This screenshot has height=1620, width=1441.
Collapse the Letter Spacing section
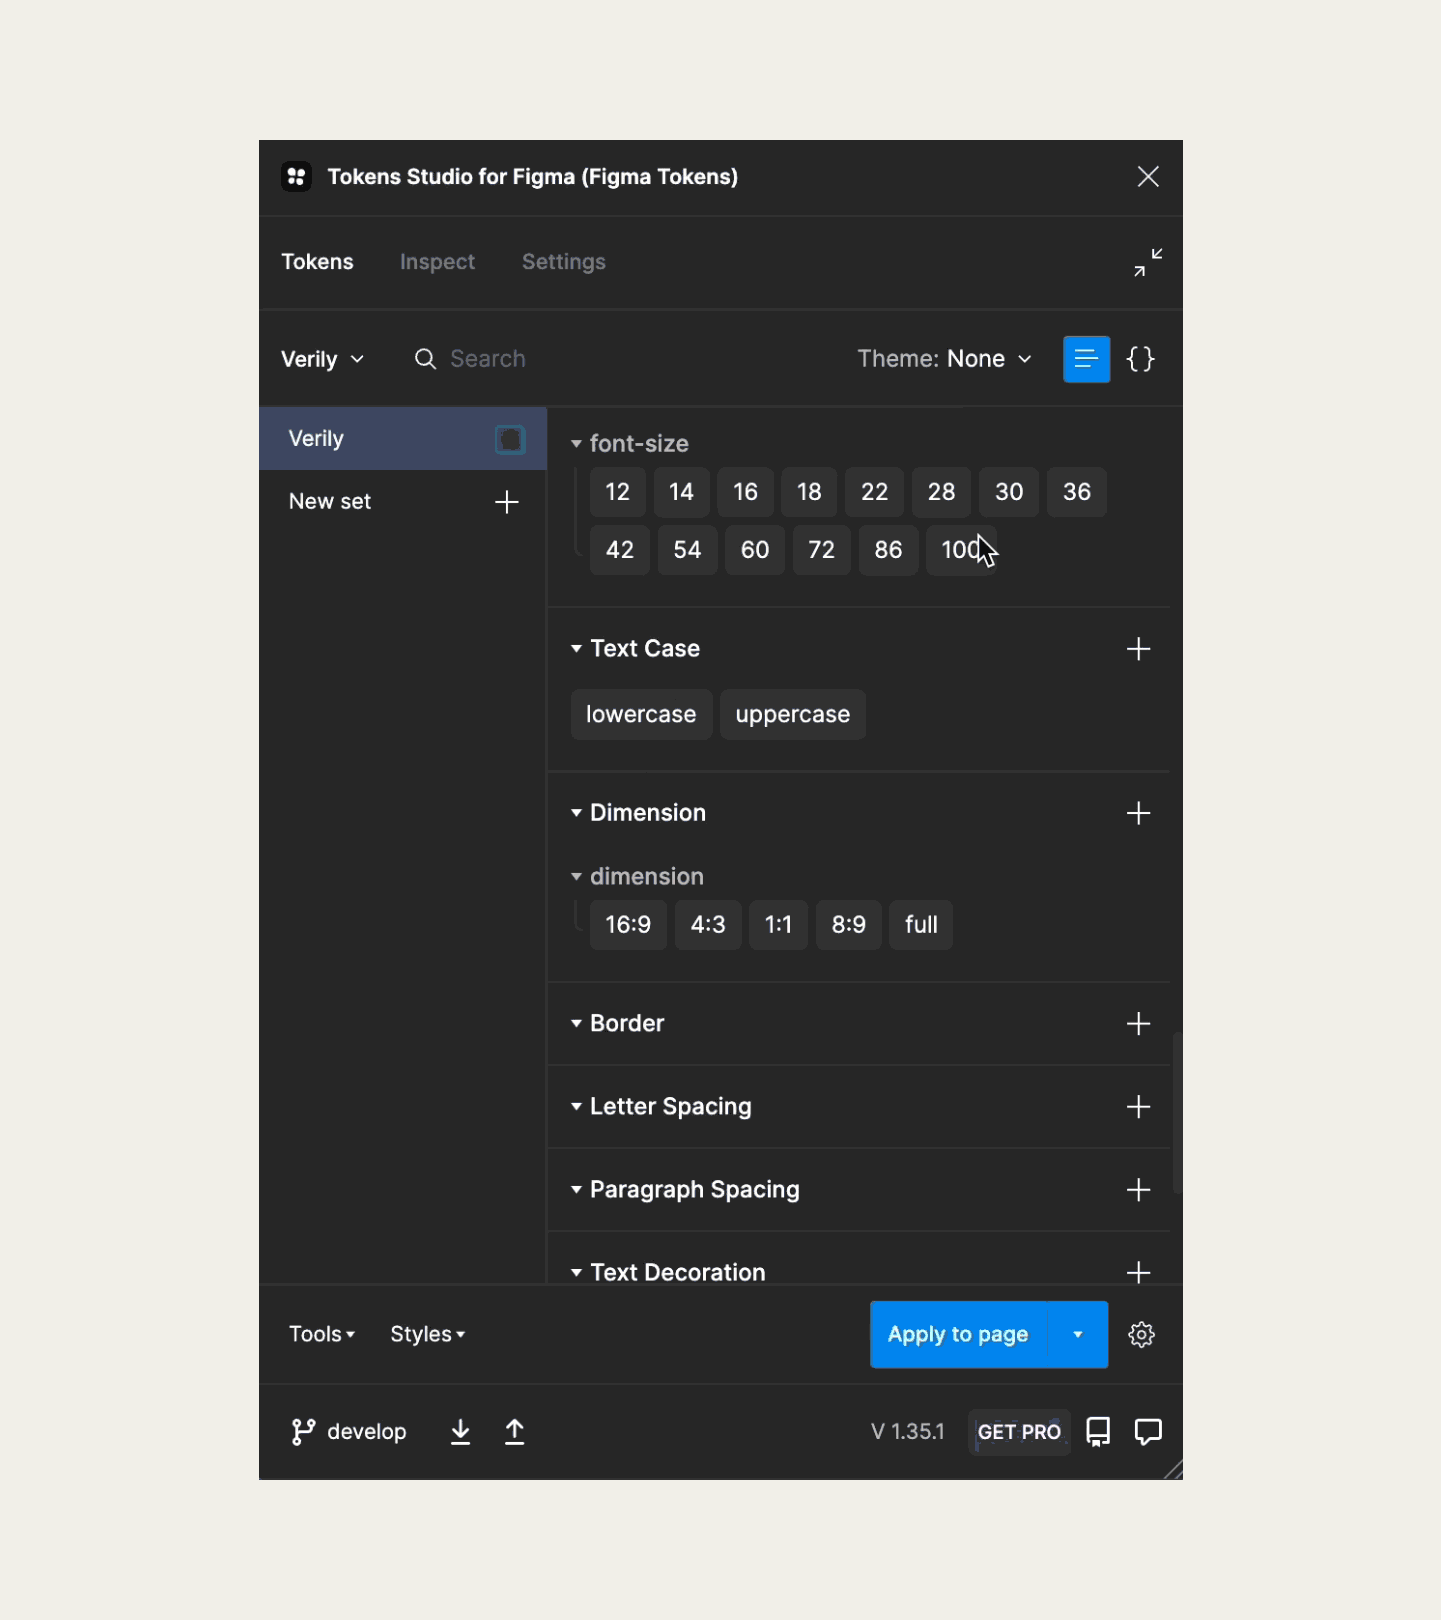(576, 1107)
